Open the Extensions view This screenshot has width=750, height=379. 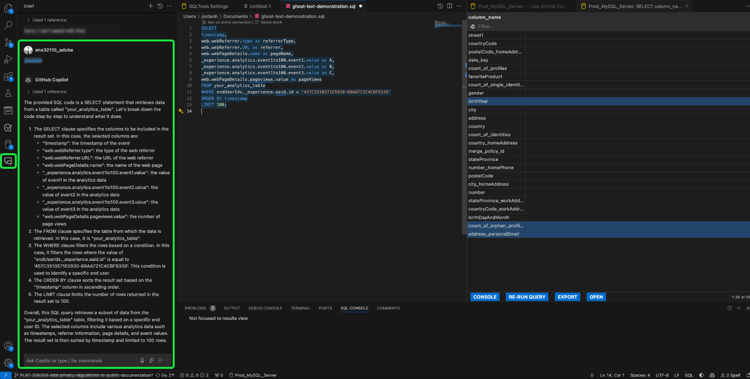(8, 77)
